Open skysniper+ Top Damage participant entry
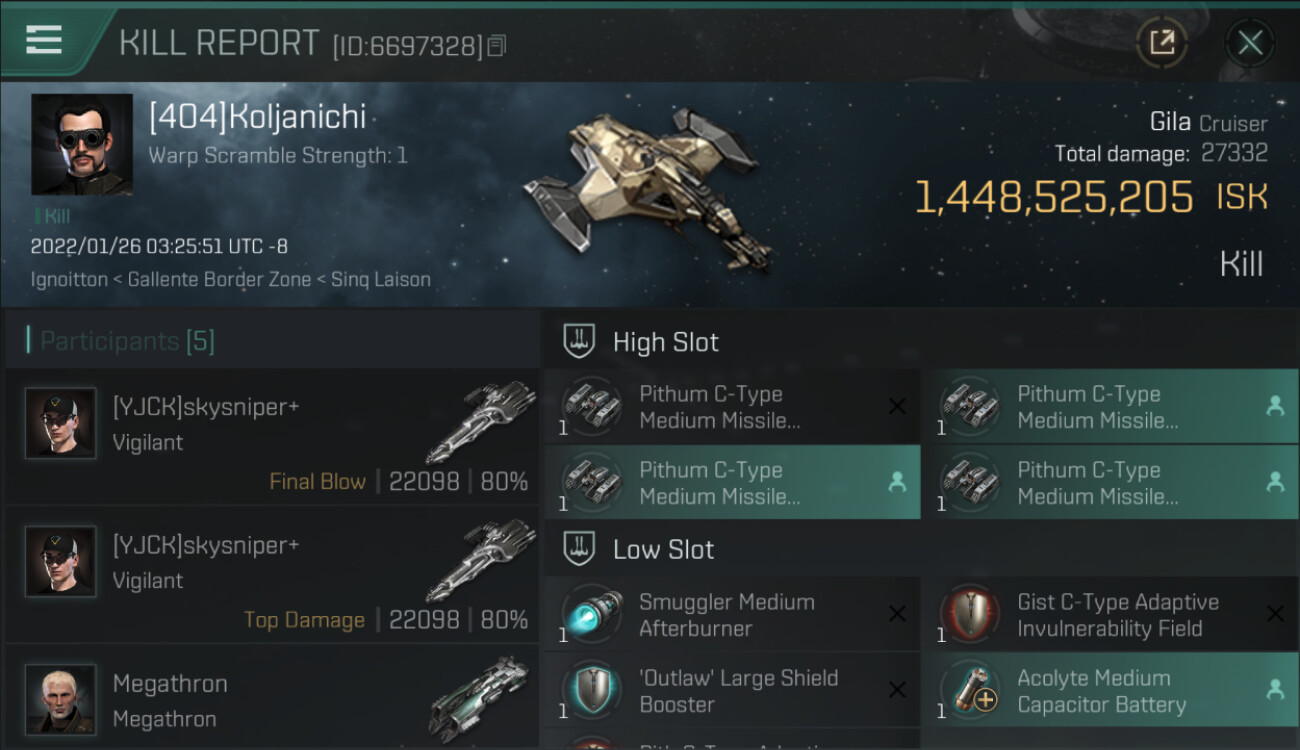This screenshot has height=750, width=1300. [272, 575]
